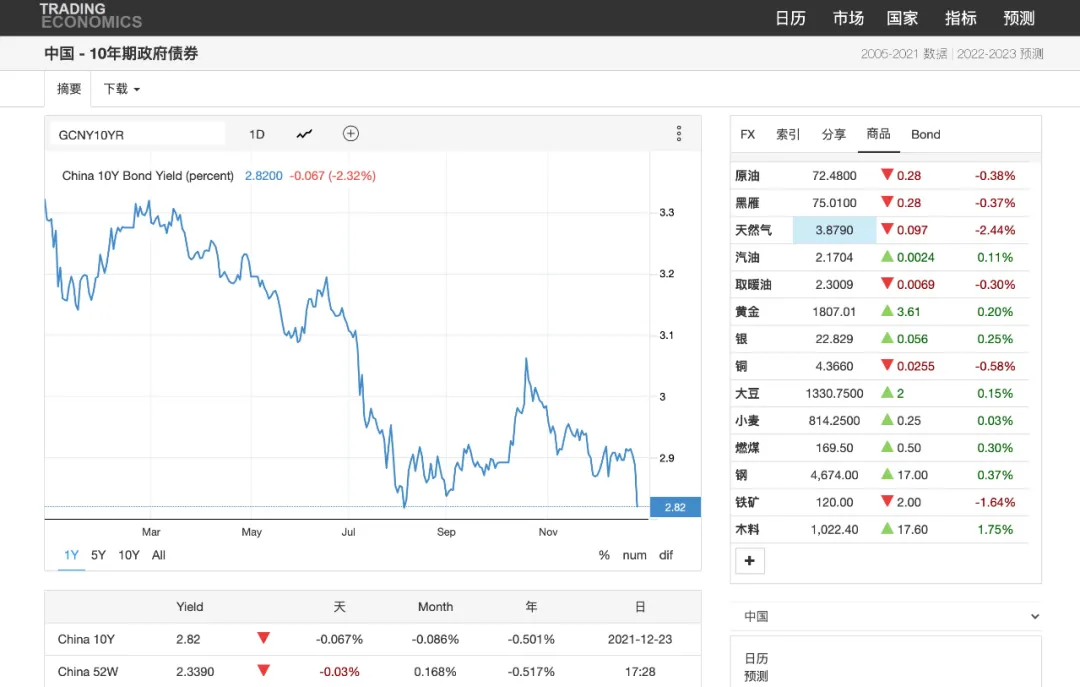Open the chart type selector icon

(x=304, y=133)
